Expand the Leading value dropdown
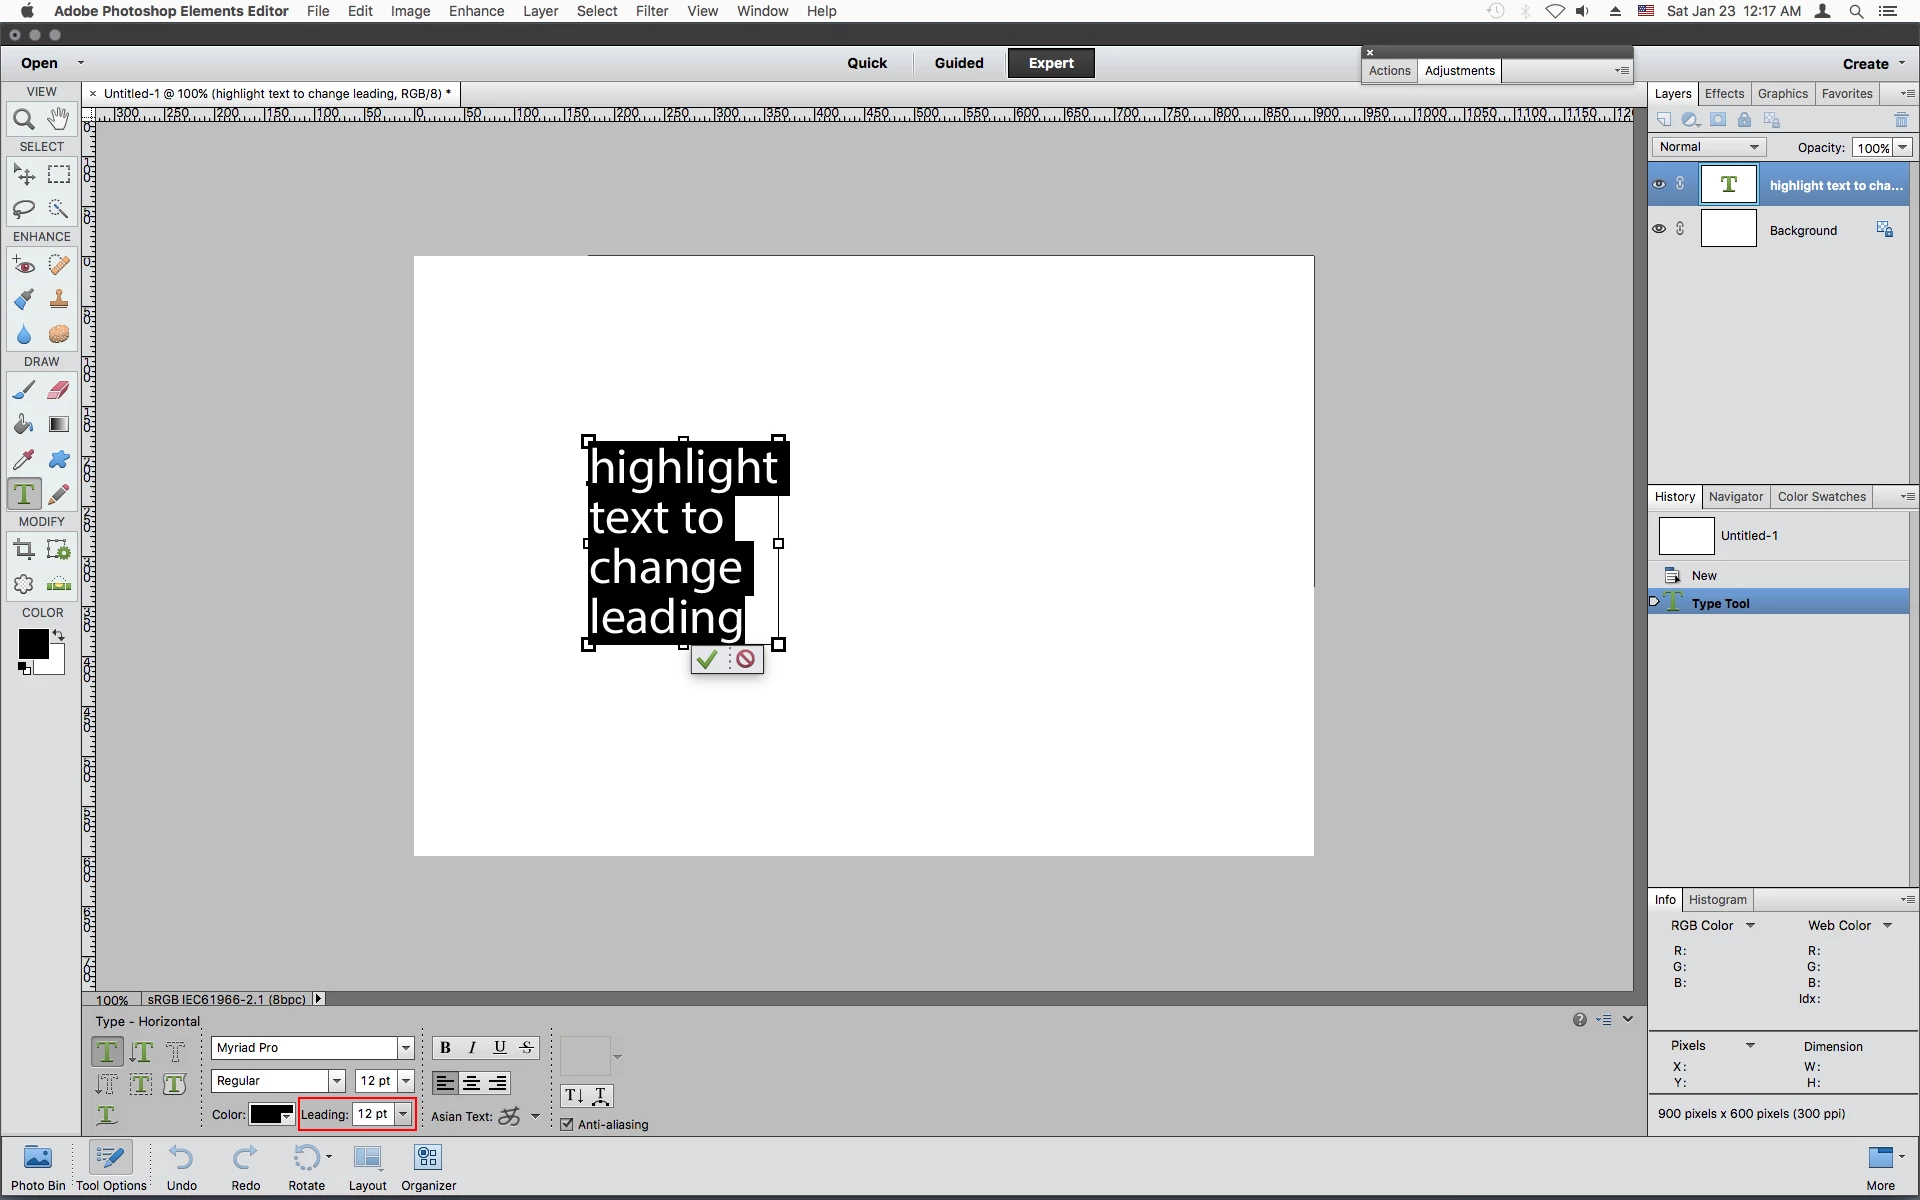 [403, 1114]
